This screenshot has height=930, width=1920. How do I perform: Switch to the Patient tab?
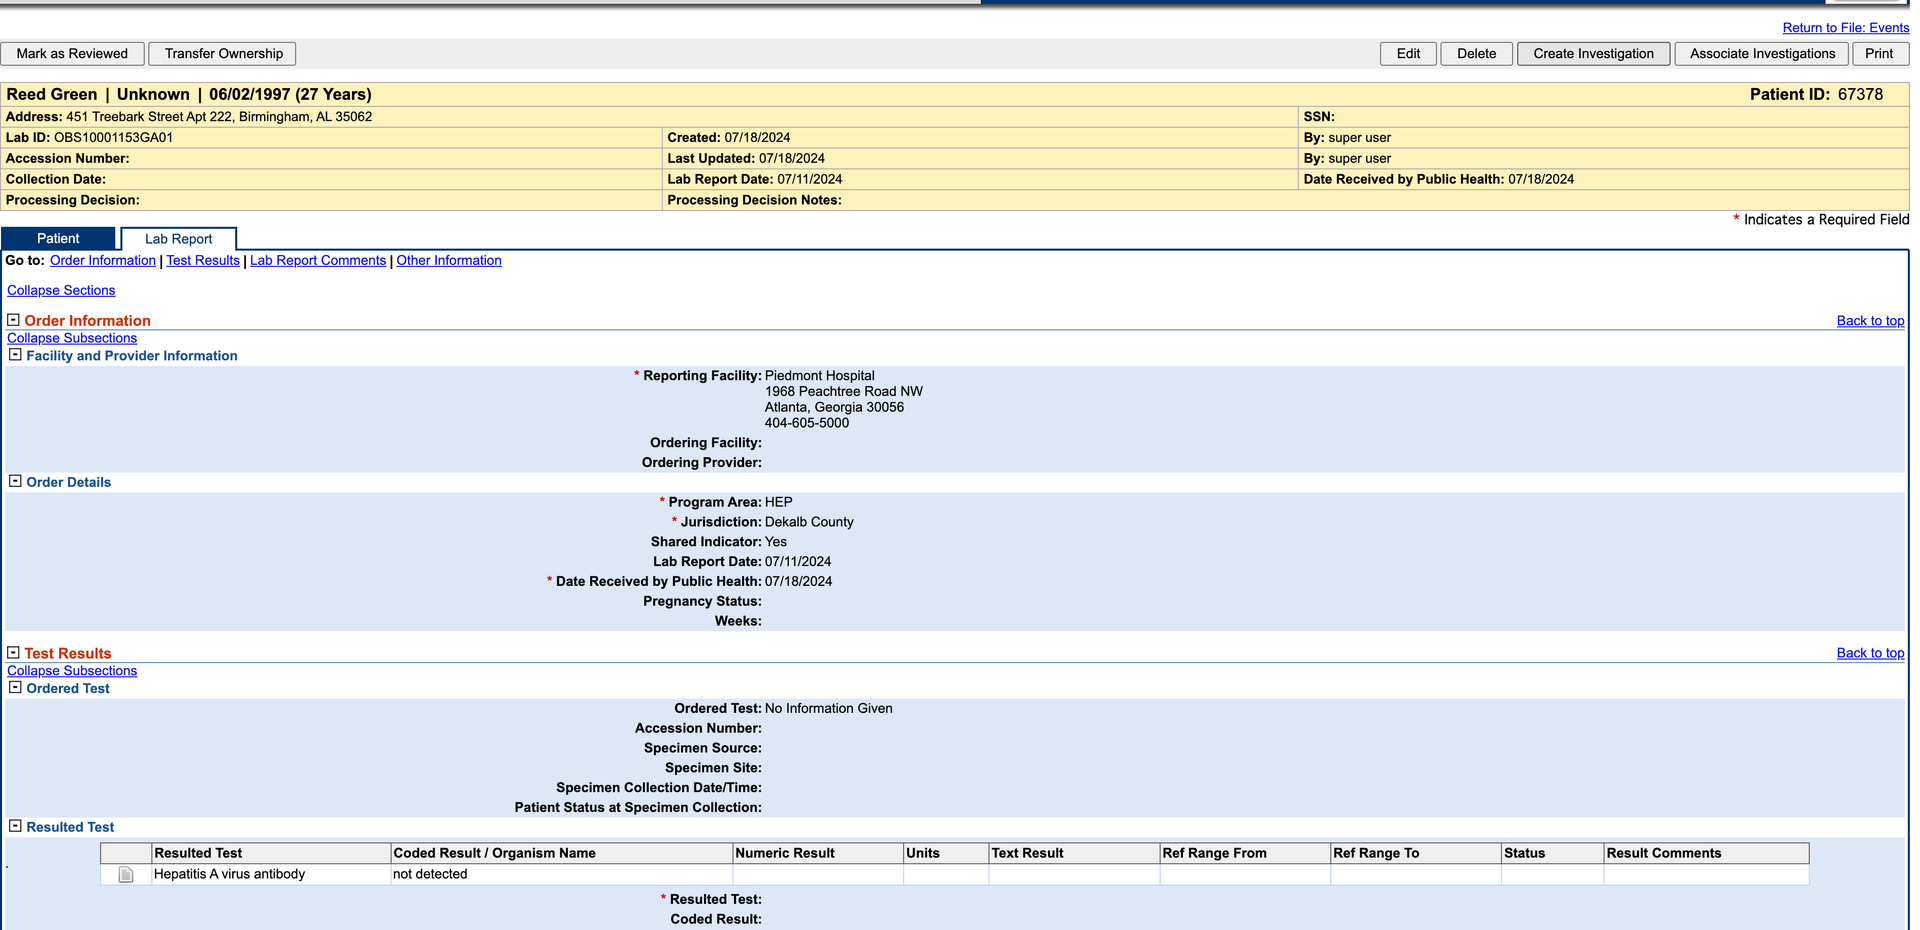[x=58, y=238]
